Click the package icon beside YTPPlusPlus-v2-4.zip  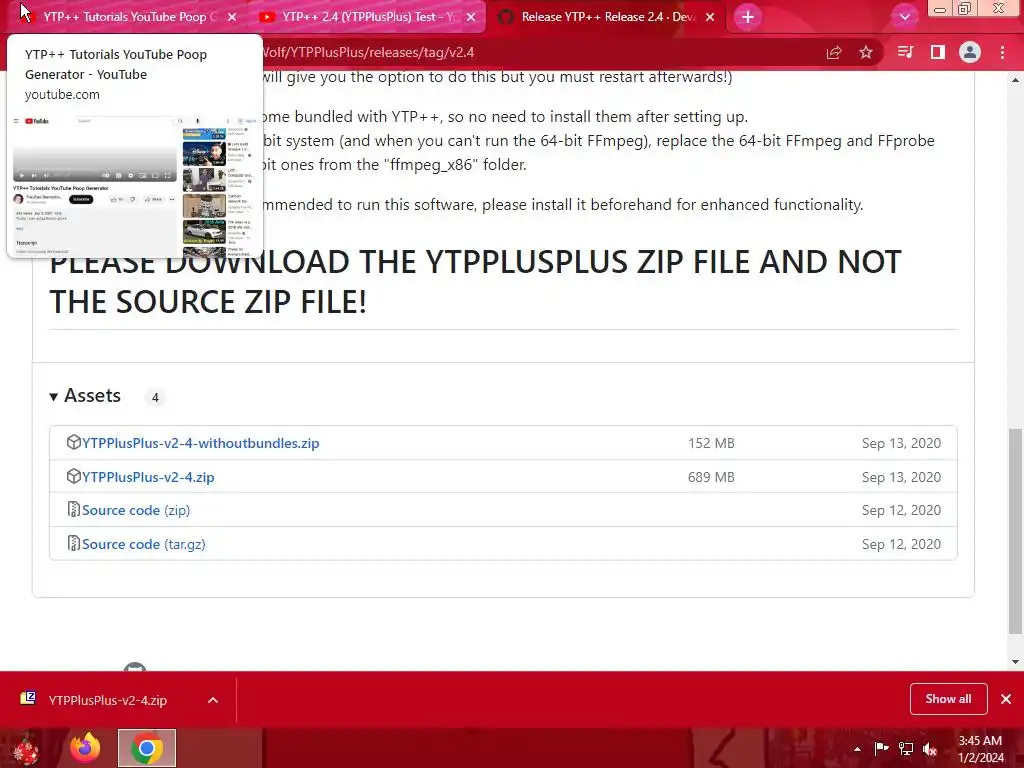coord(73,476)
